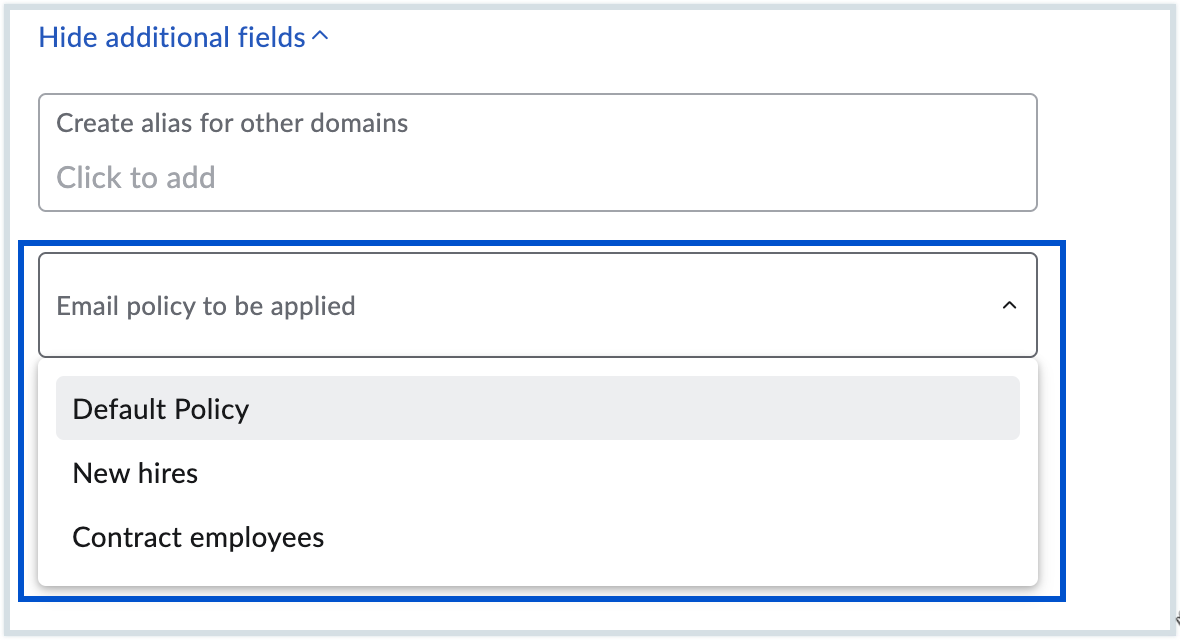The height and width of the screenshot is (640, 1180).
Task: Click the chevron beside Hide additional fields
Action: [x=320, y=37]
